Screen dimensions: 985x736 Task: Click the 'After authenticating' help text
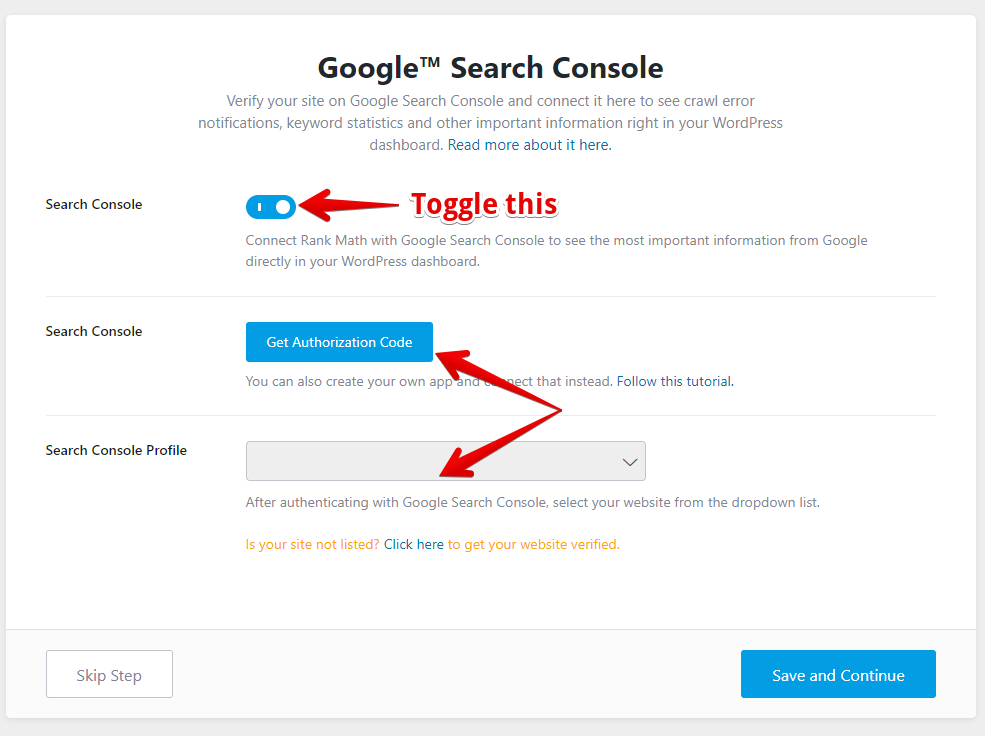coord(532,502)
